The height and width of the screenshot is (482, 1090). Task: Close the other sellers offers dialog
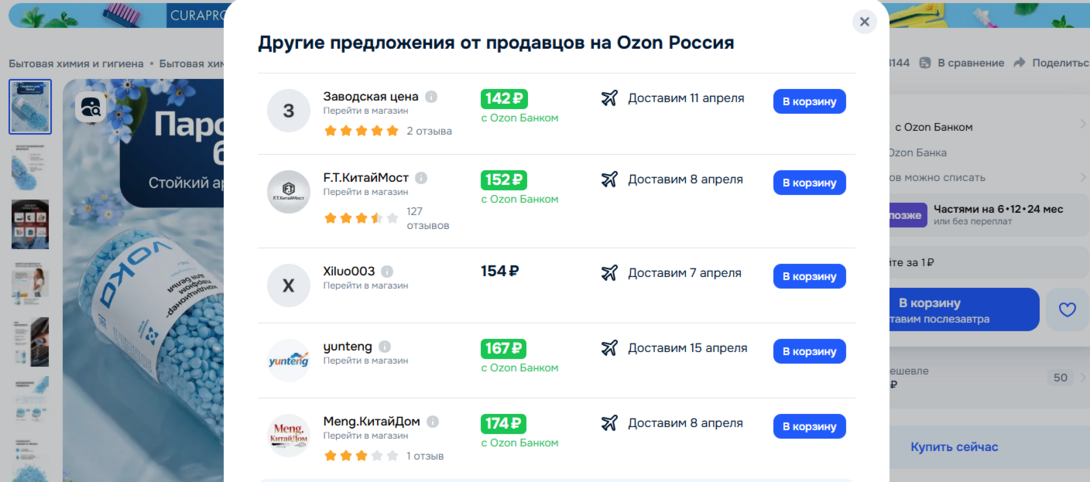[864, 22]
